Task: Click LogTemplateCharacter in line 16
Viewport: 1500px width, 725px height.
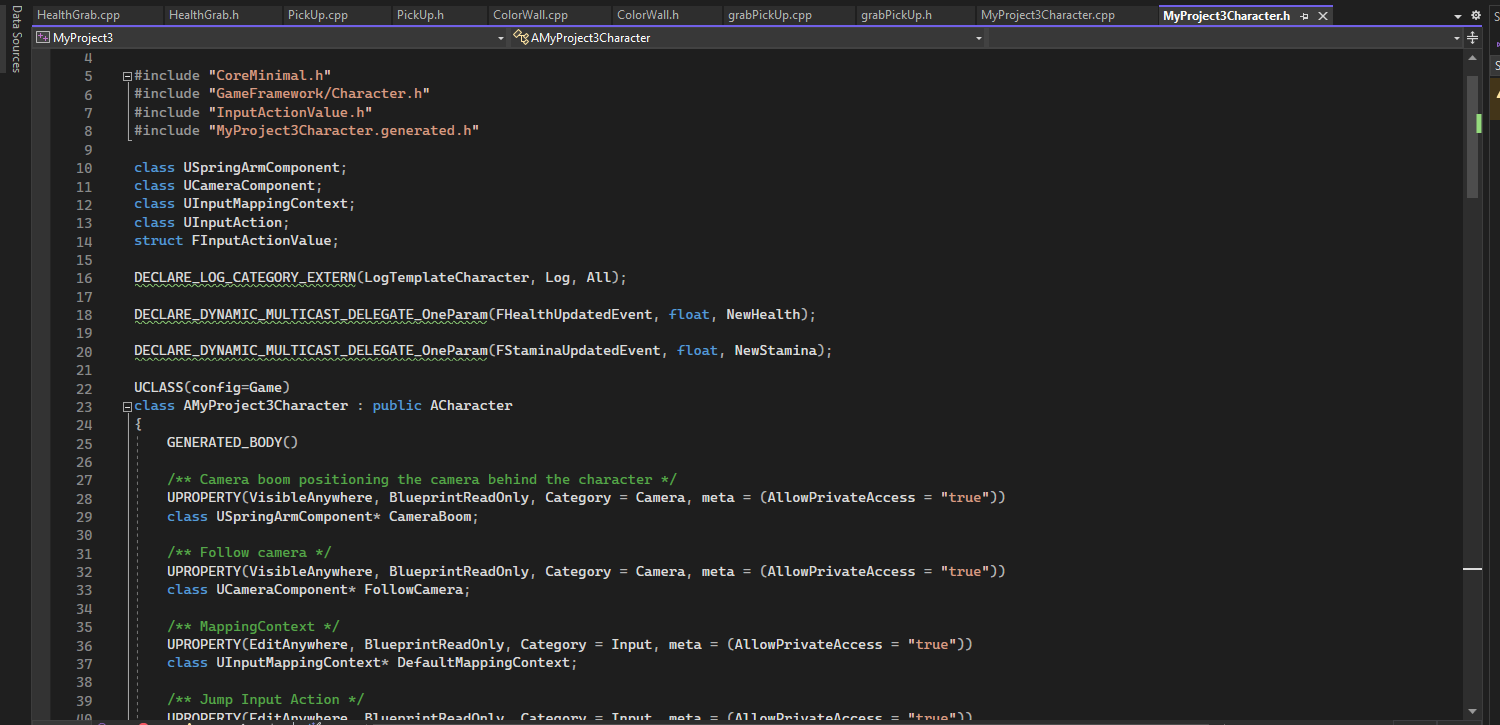Action: coord(446,278)
